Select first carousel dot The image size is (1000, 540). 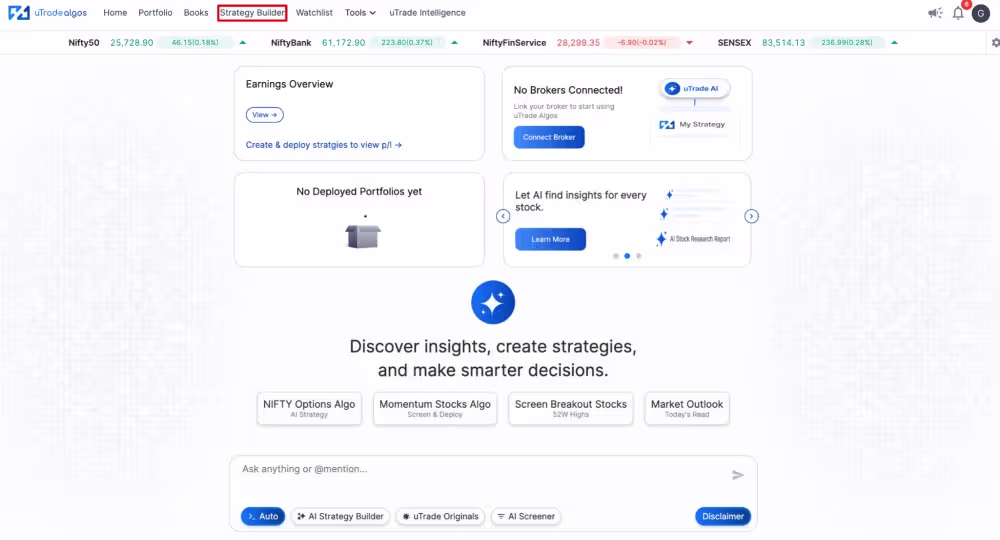[x=615, y=256]
